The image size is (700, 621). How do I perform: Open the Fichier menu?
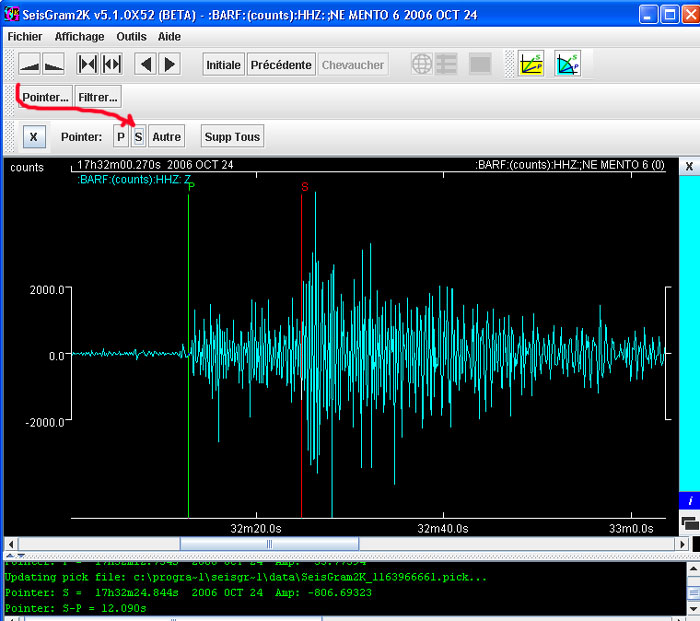coord(25,36)
